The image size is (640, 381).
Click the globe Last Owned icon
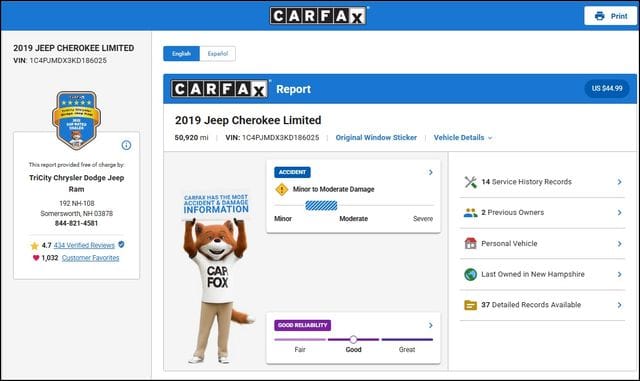click(471, 274)
